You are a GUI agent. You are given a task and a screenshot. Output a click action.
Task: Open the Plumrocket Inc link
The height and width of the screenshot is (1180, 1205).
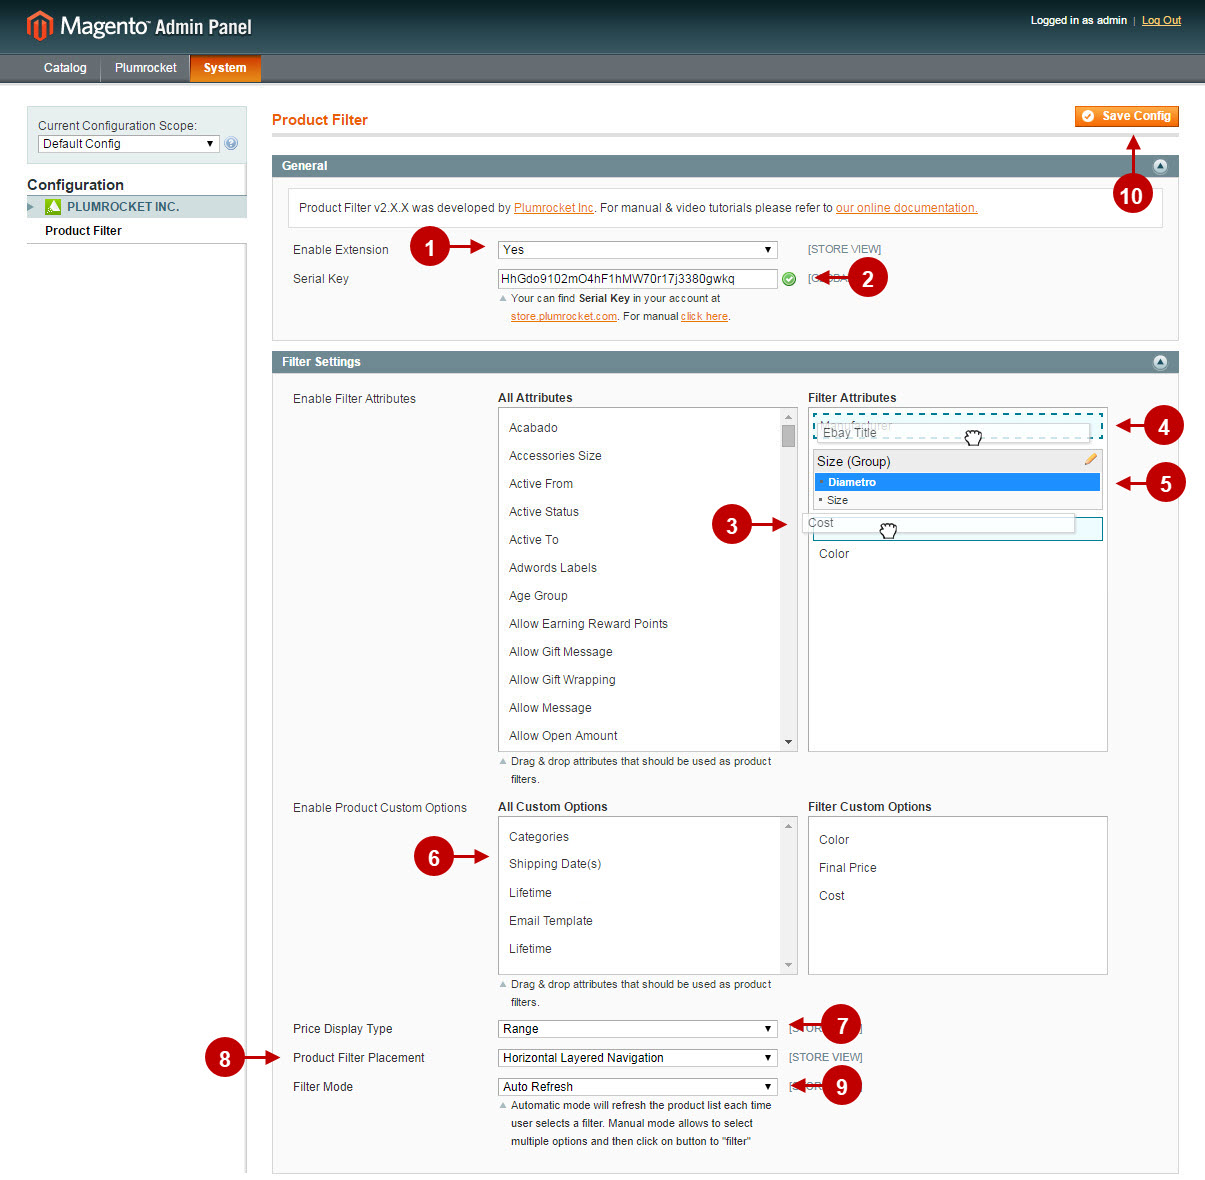(554, 208)
